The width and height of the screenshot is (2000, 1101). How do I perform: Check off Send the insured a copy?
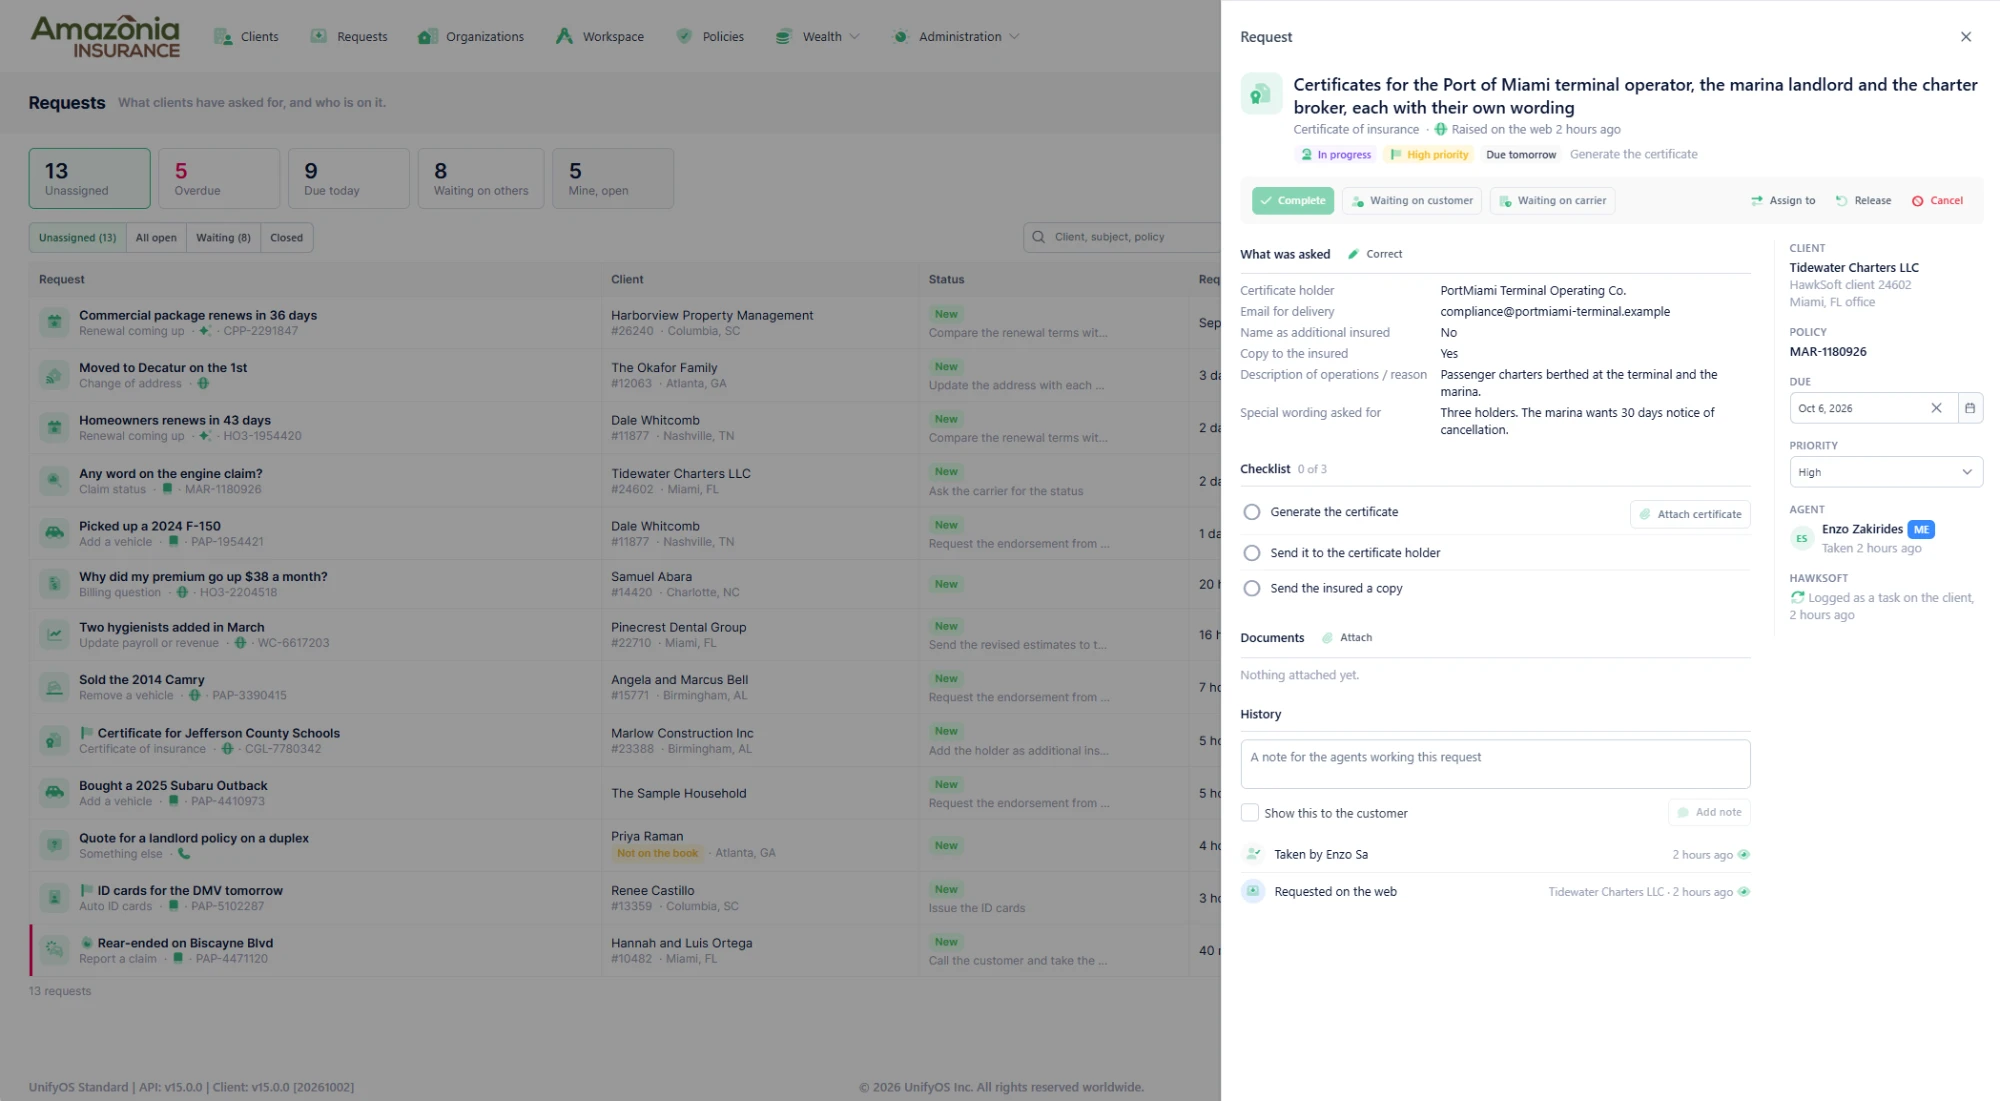coord(1251,589)
